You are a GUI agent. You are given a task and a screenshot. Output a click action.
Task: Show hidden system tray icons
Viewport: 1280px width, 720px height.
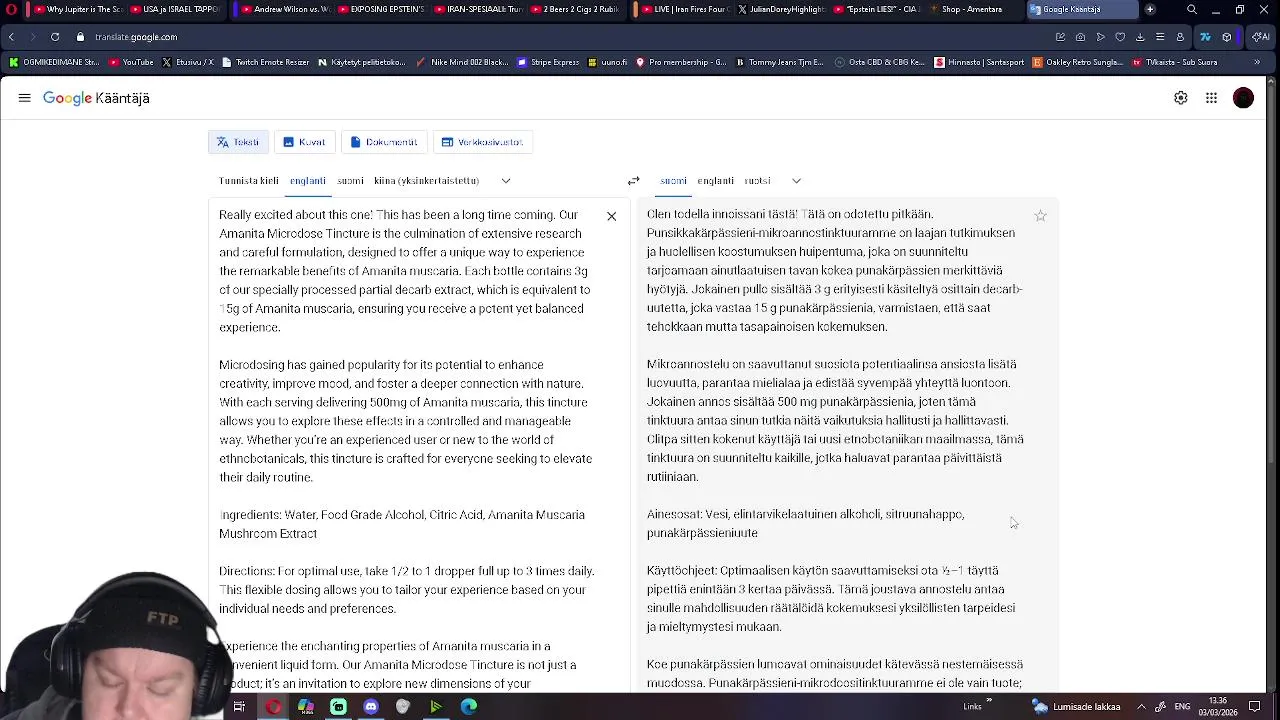tap(1141, 707)
